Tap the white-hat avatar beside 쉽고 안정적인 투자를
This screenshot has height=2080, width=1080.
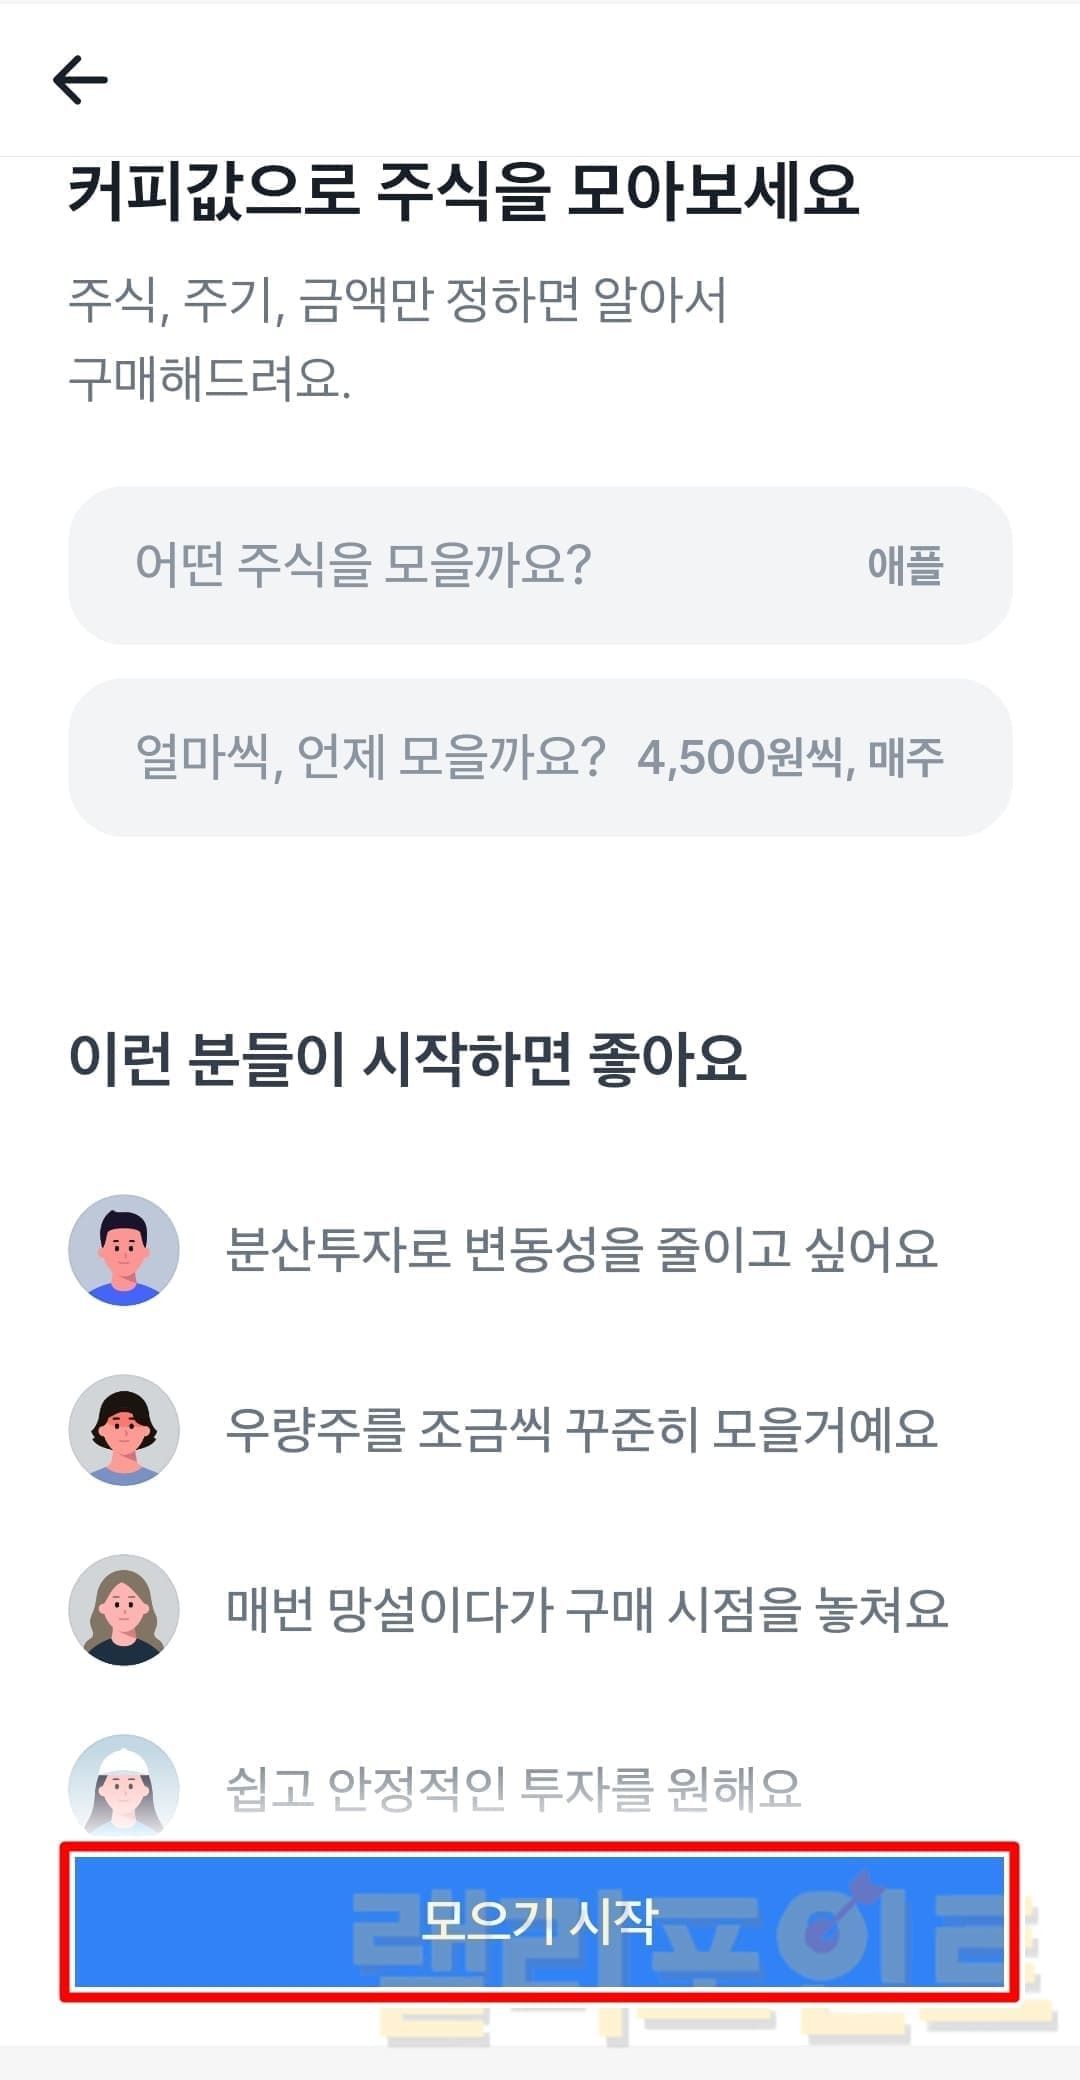124,1786
